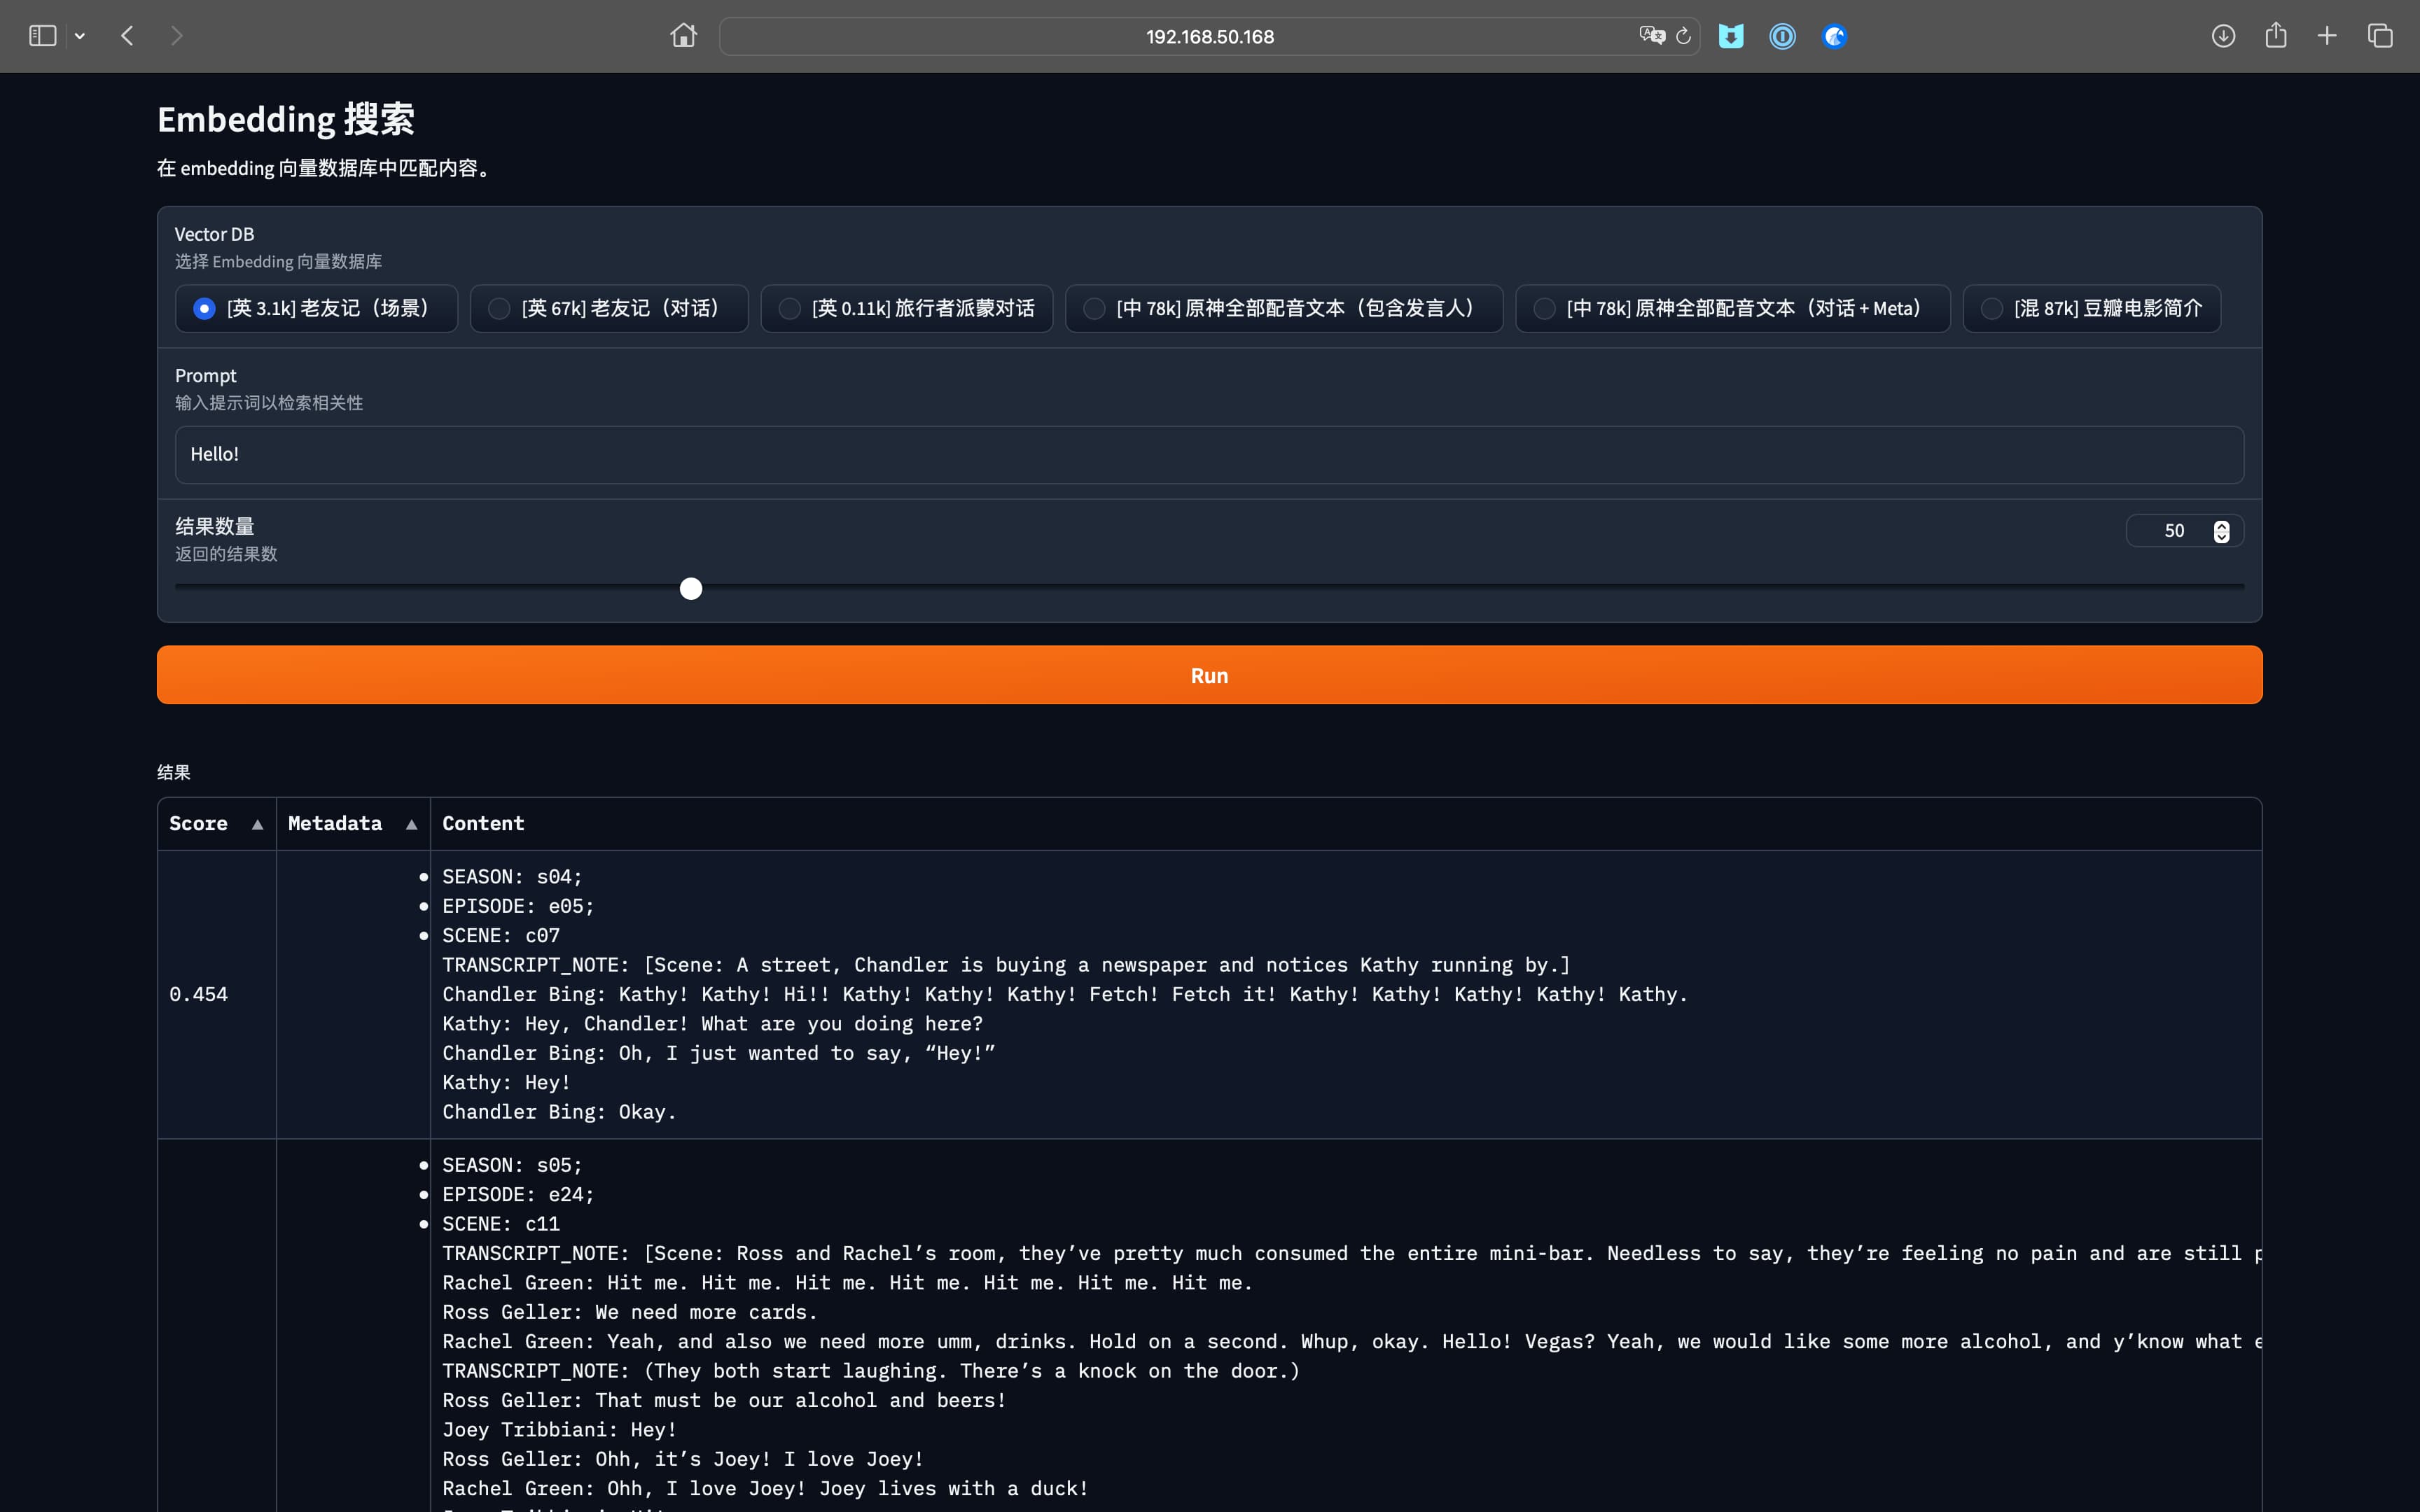2420x1512 pixels.
Task: Click the sort arrow beside Metadata
Action: click(x=411, y=824)
